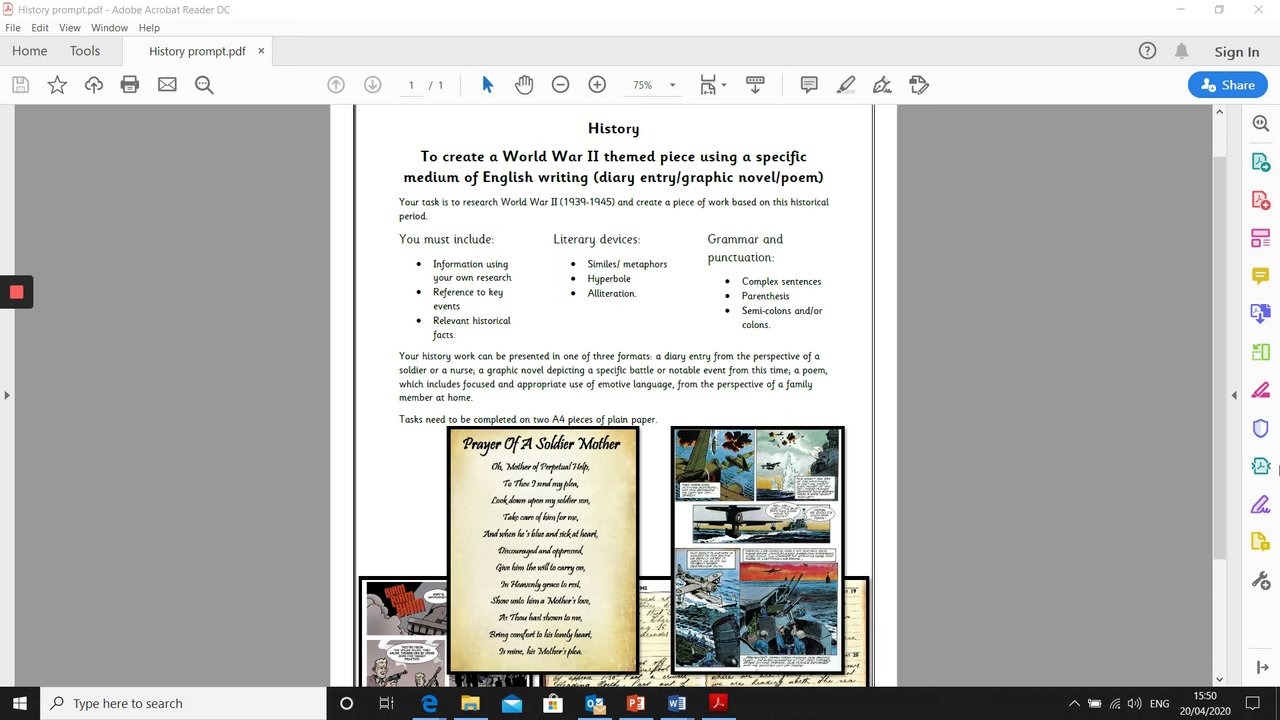Choose the Selection arrow tool

[487, 85]
